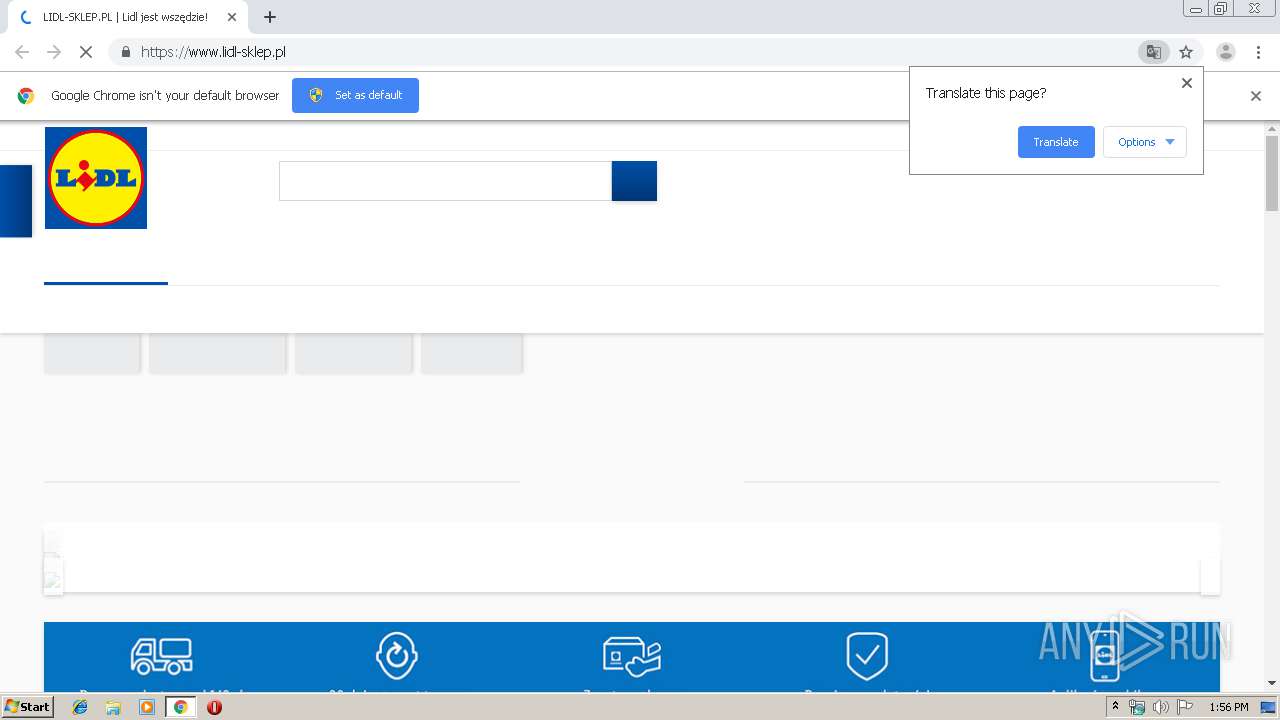Open Chrome's three-dot menu
This screenshot has height=720, width=1280.
pos(1258,52)
